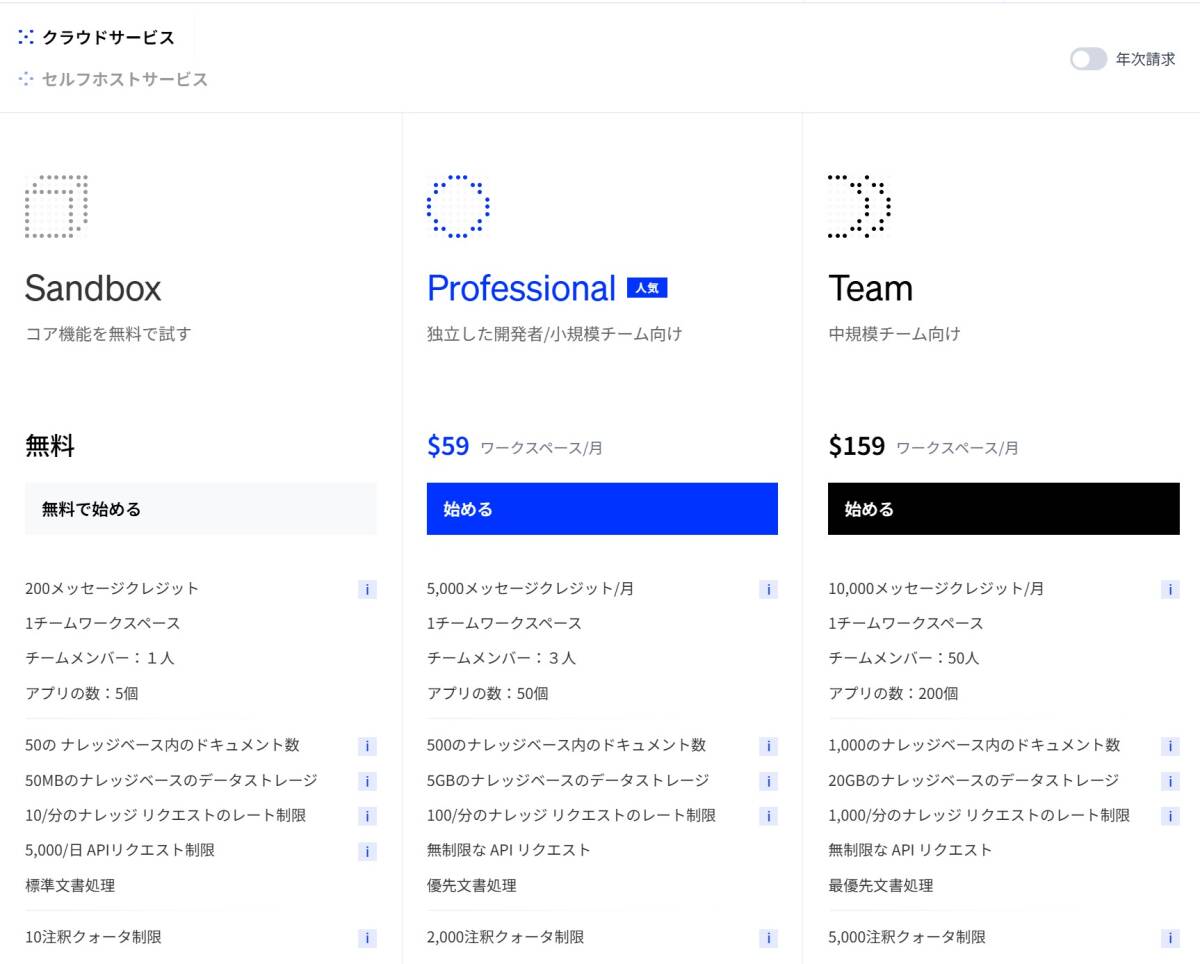Click the 無料 price text

pos(50,446)
